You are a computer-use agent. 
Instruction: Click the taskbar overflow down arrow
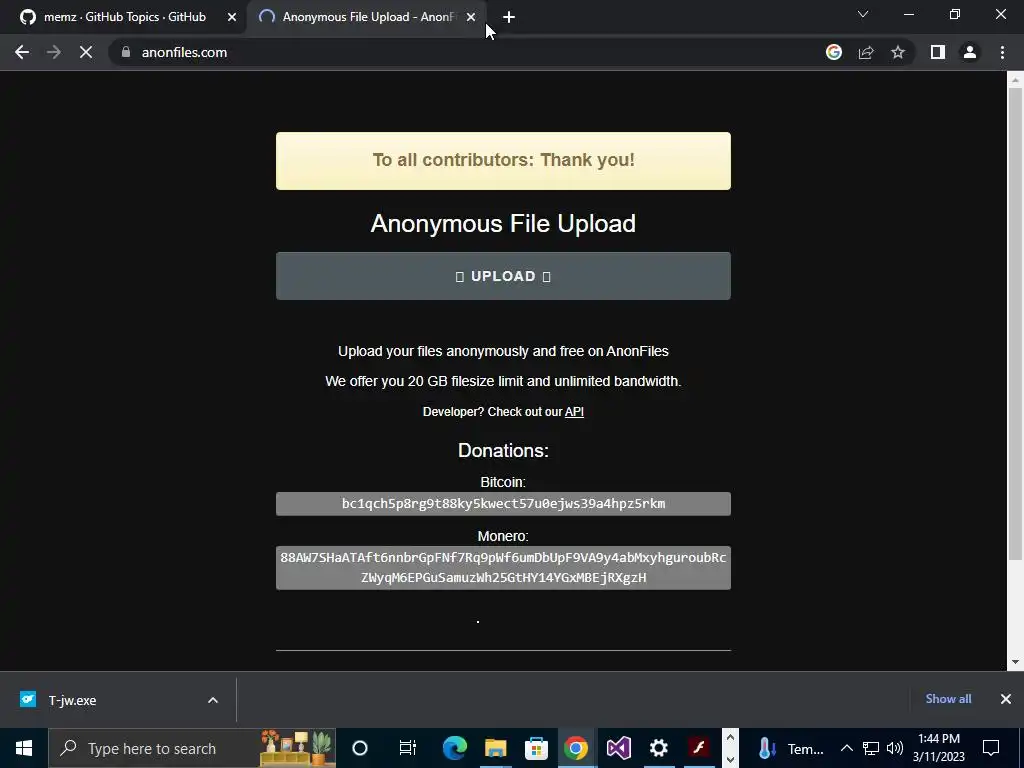tap(730, 760)
